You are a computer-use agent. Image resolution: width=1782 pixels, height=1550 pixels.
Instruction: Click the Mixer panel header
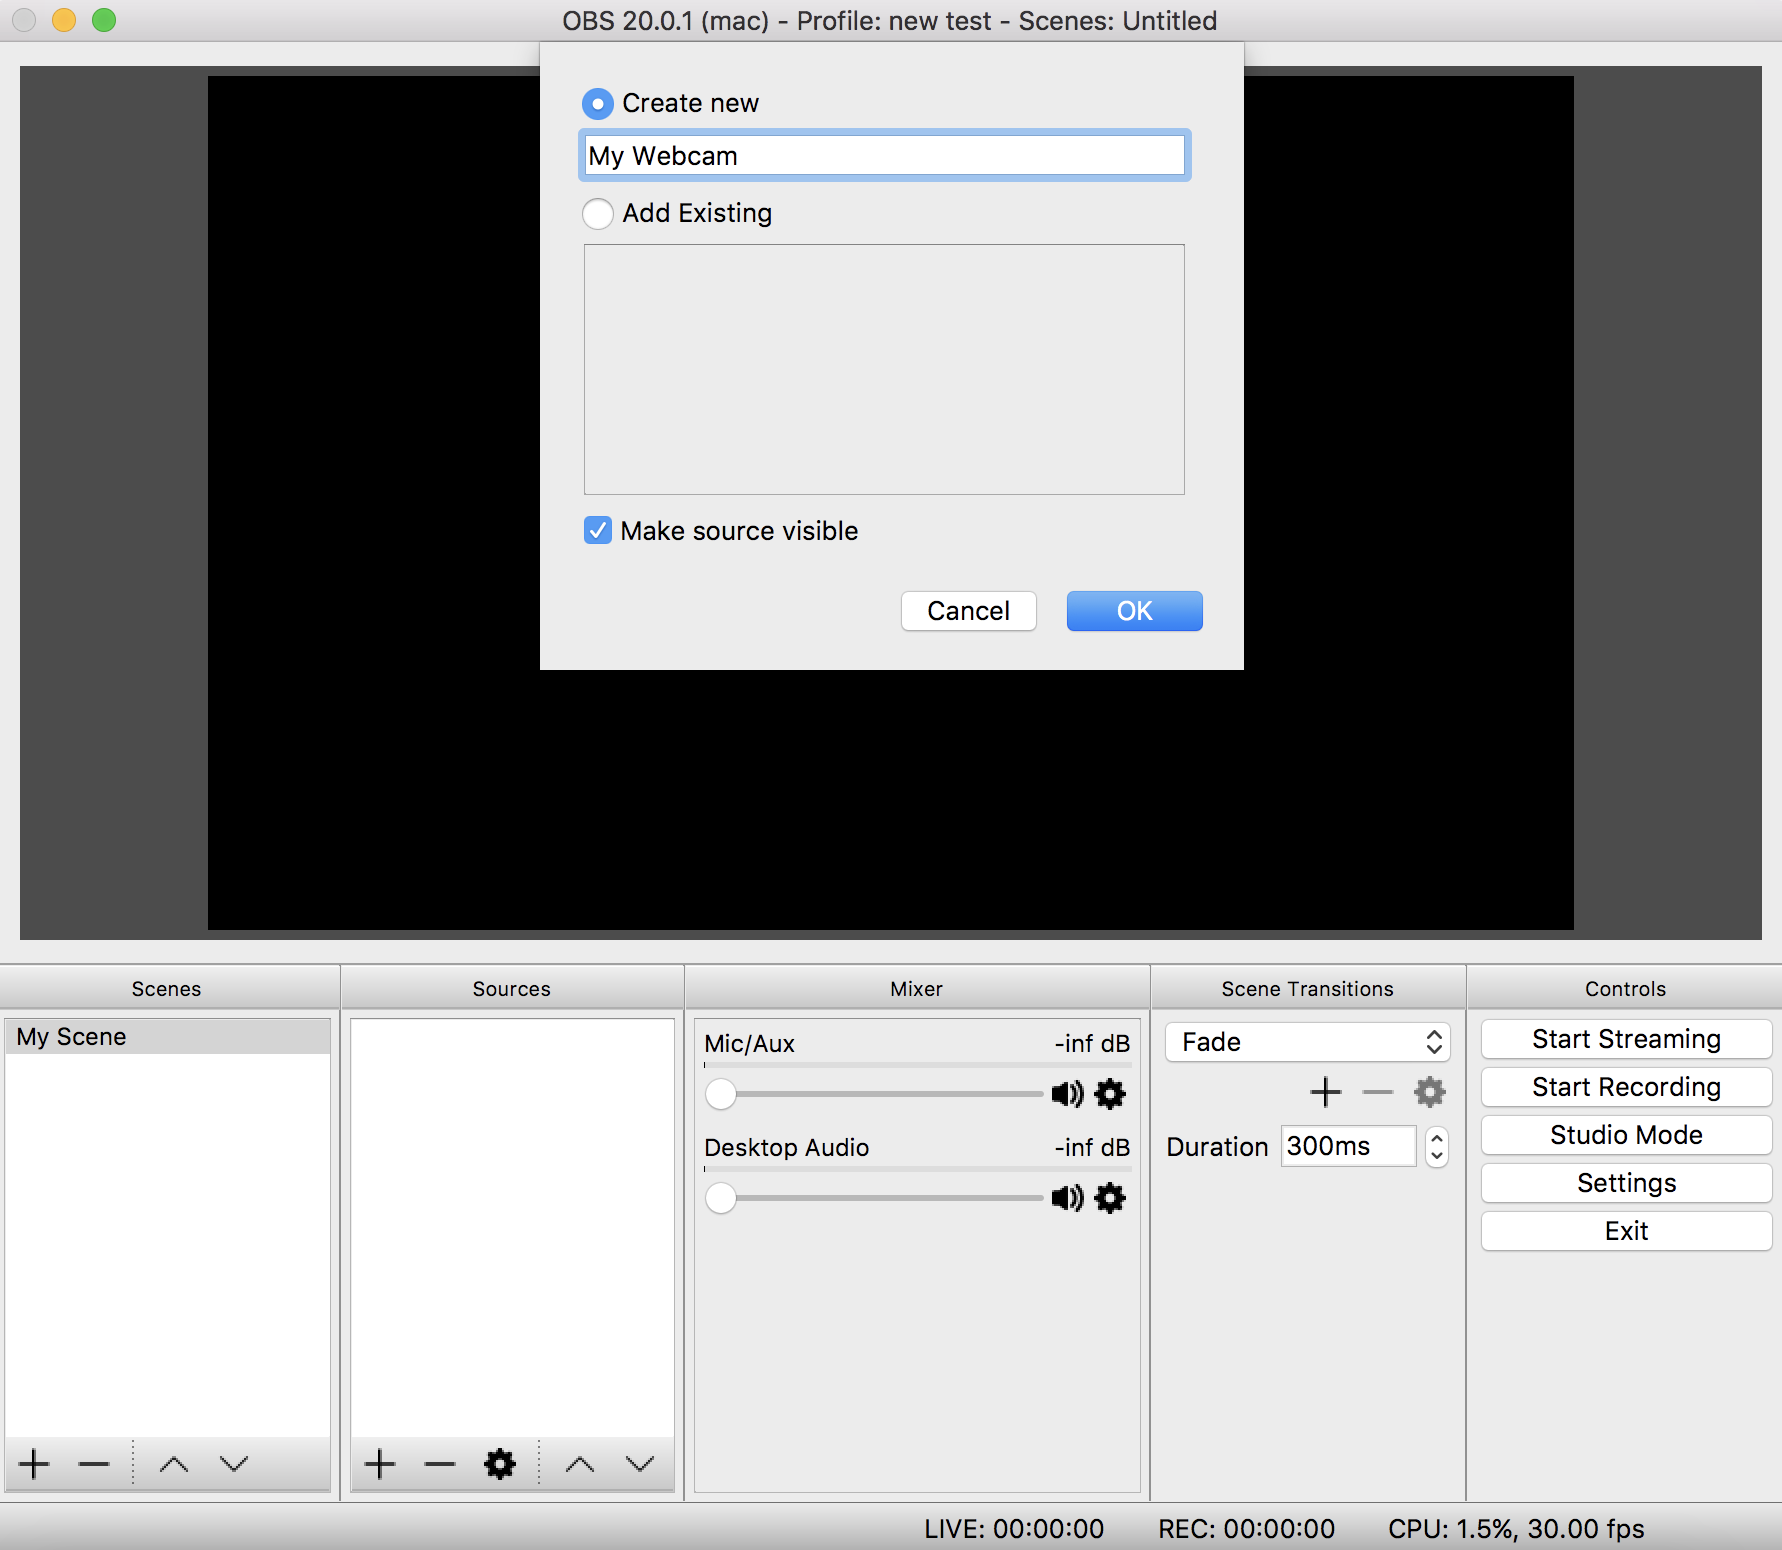point(917,989)
